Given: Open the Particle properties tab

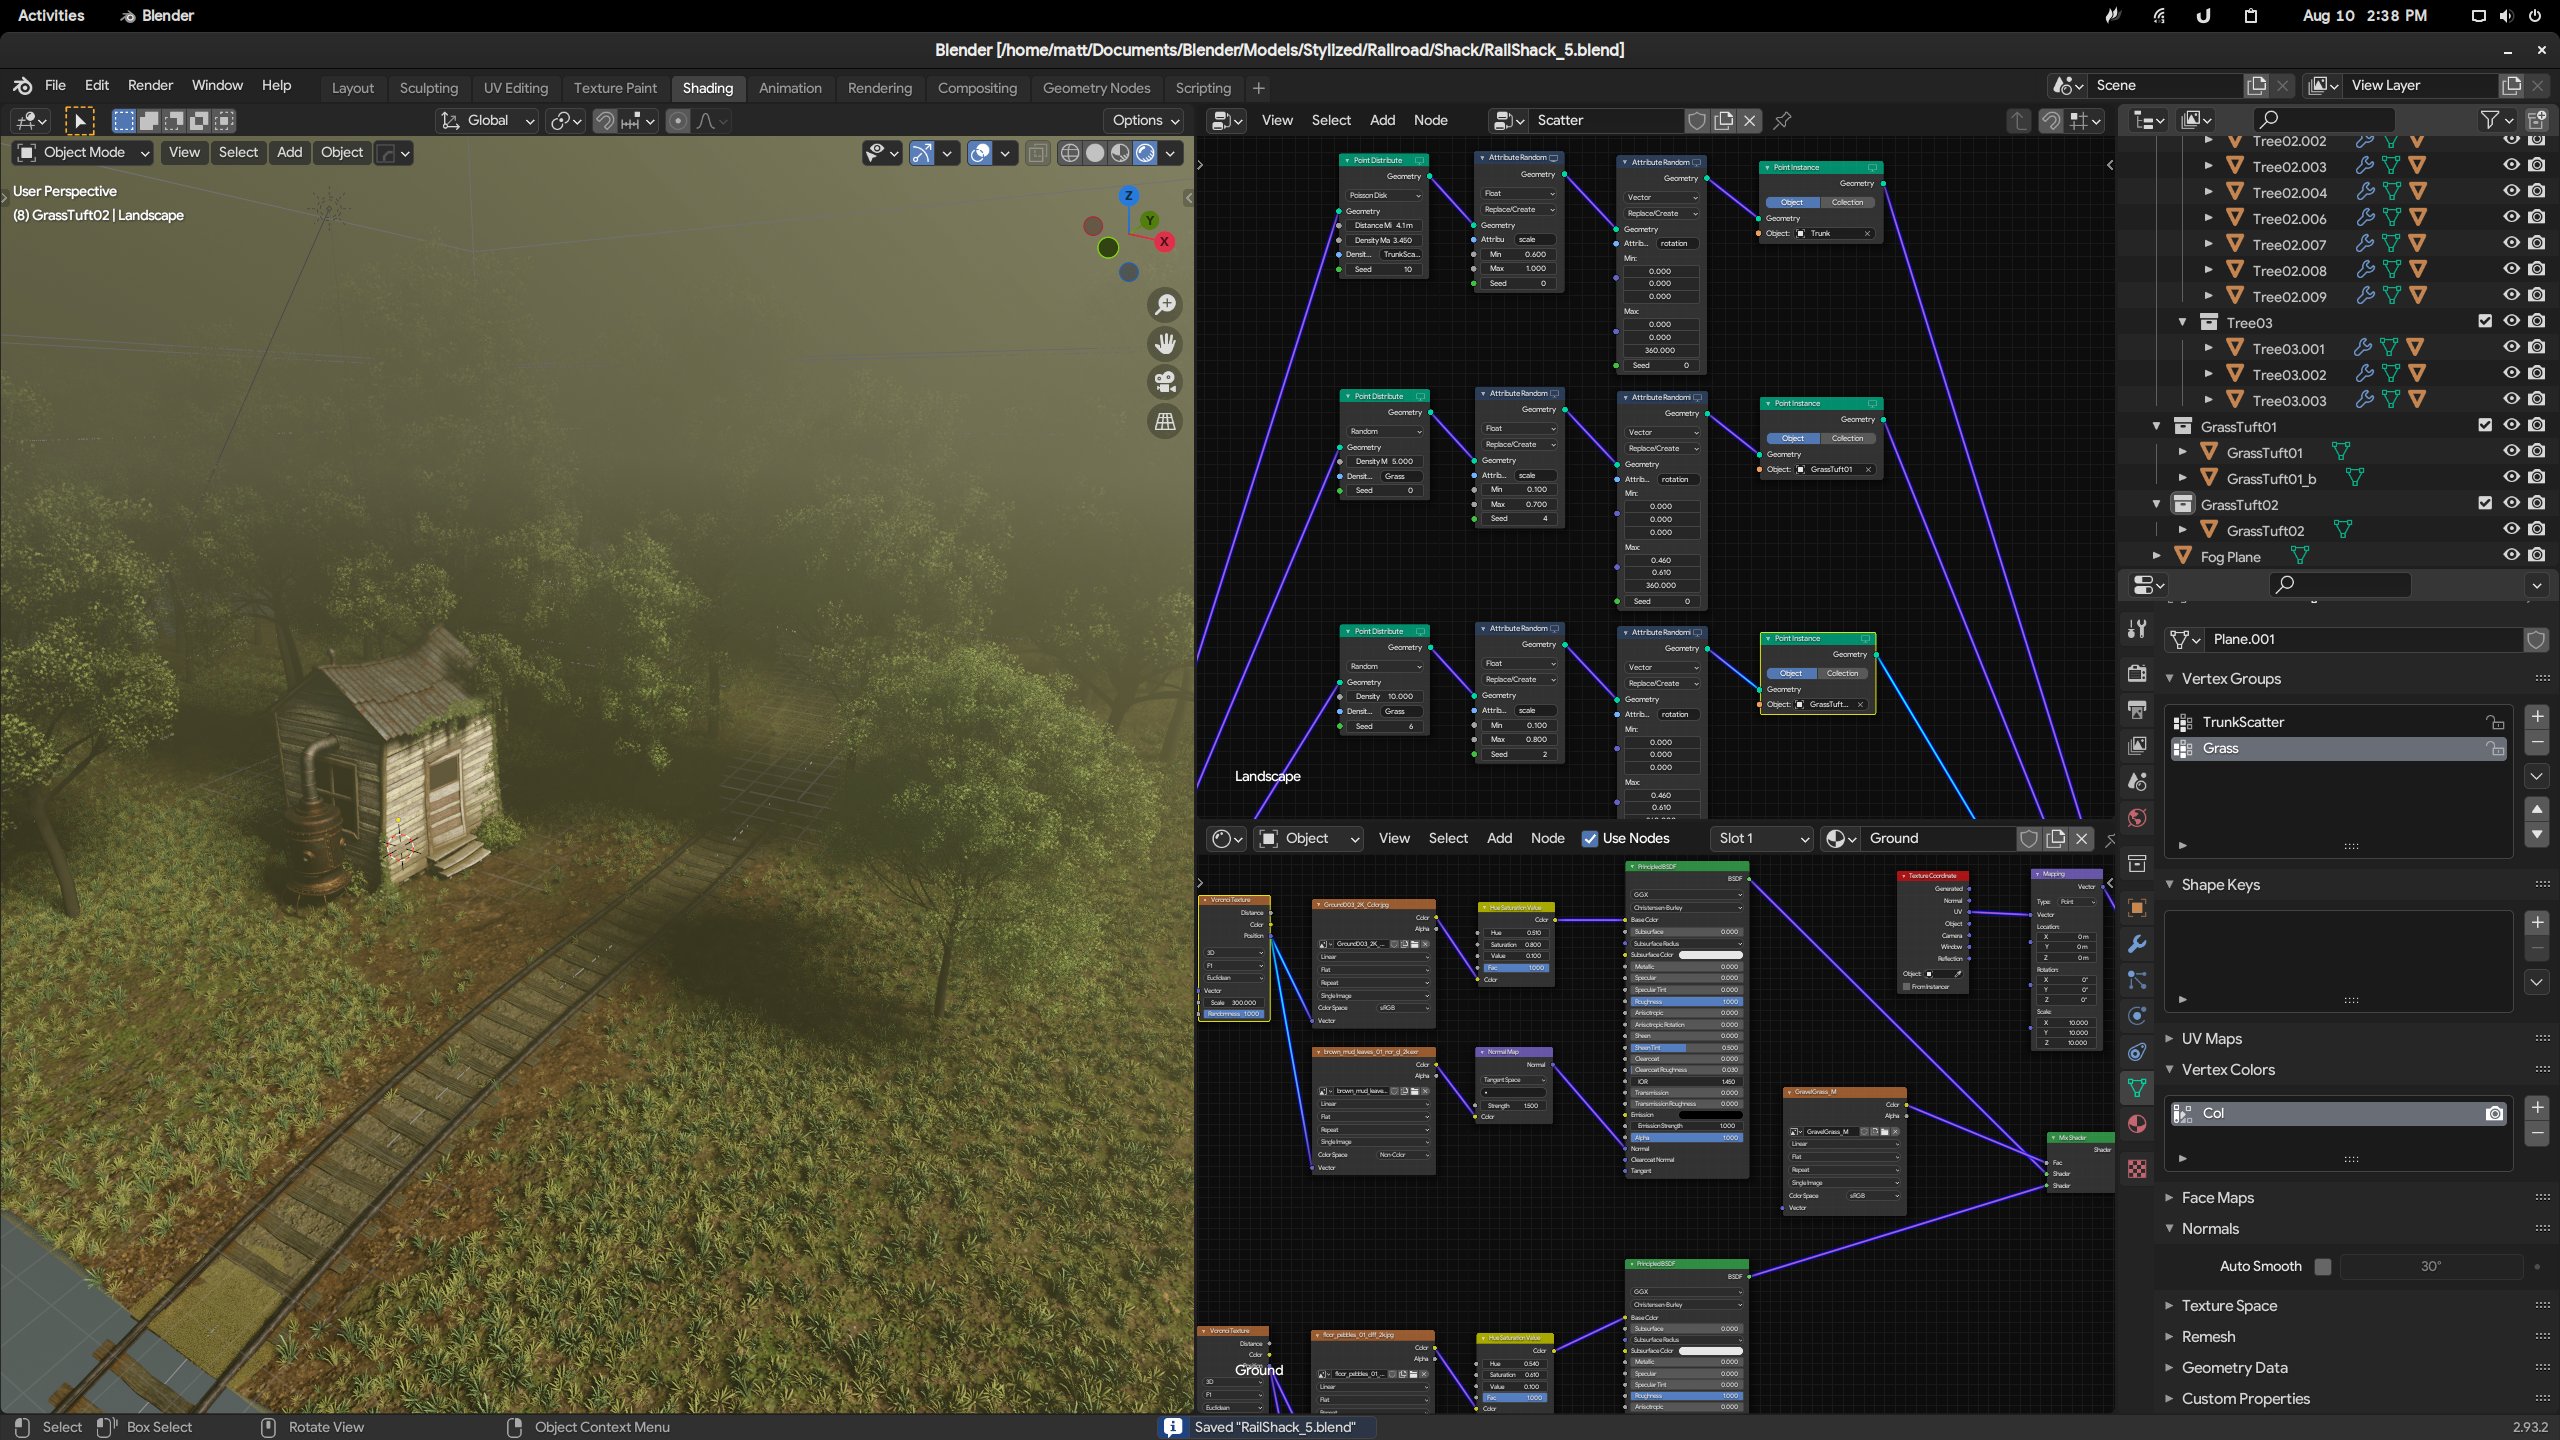Looking at the screenshot, I should 2137,979.
